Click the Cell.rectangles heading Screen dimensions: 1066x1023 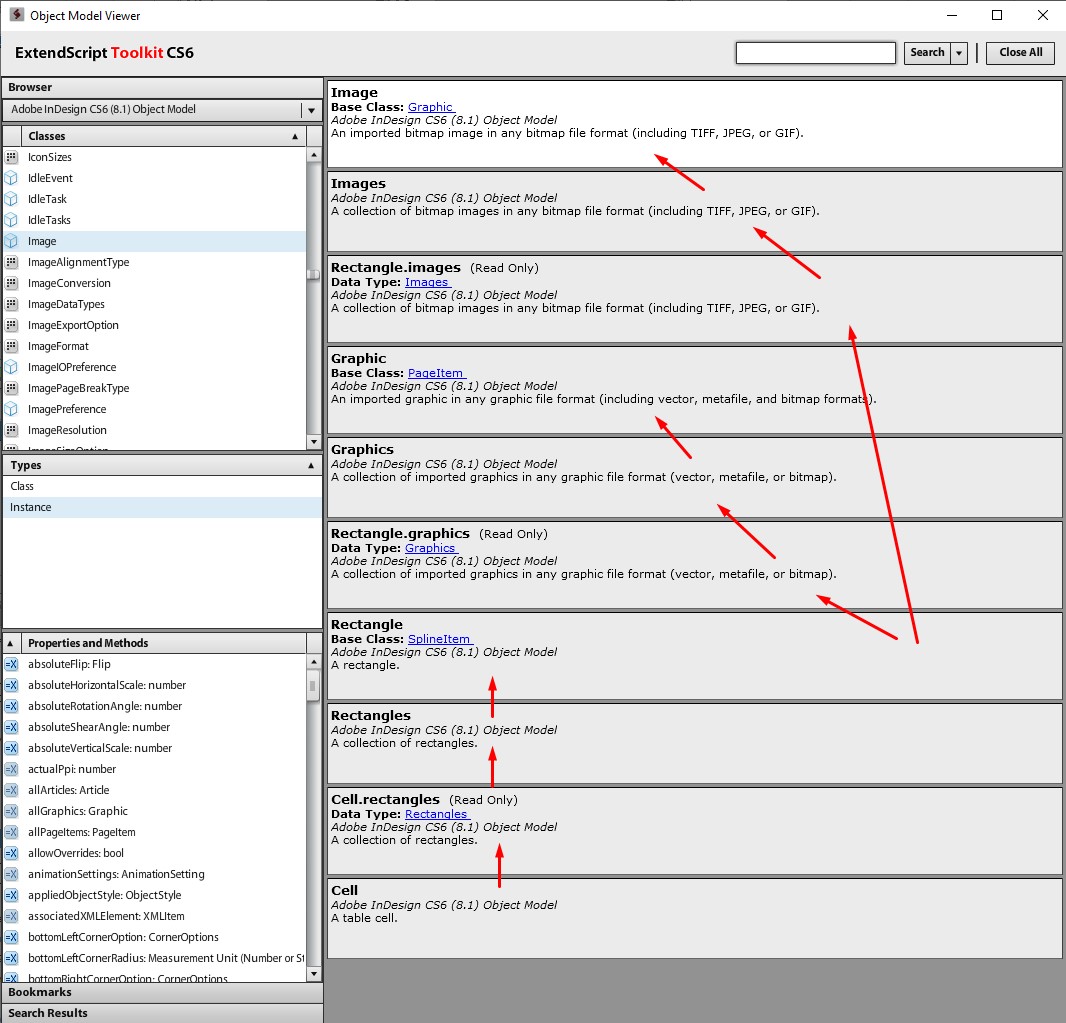point(385,801)
